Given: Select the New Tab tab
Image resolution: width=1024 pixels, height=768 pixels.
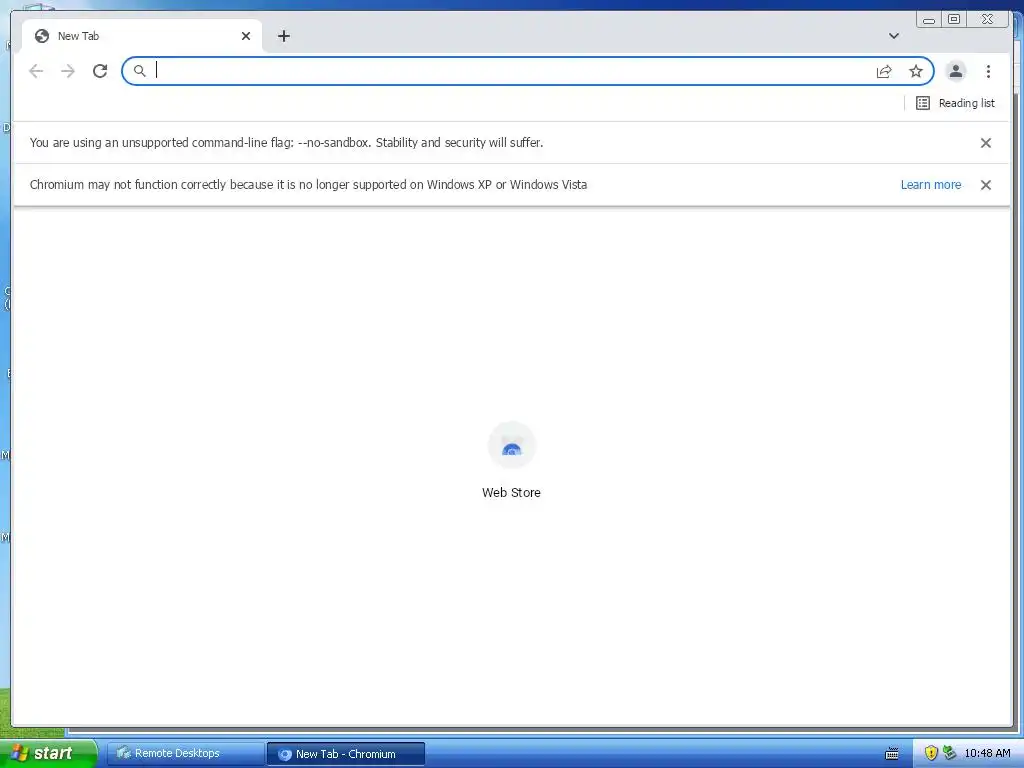Looking at the screenshot, I should tap(142, 36).
